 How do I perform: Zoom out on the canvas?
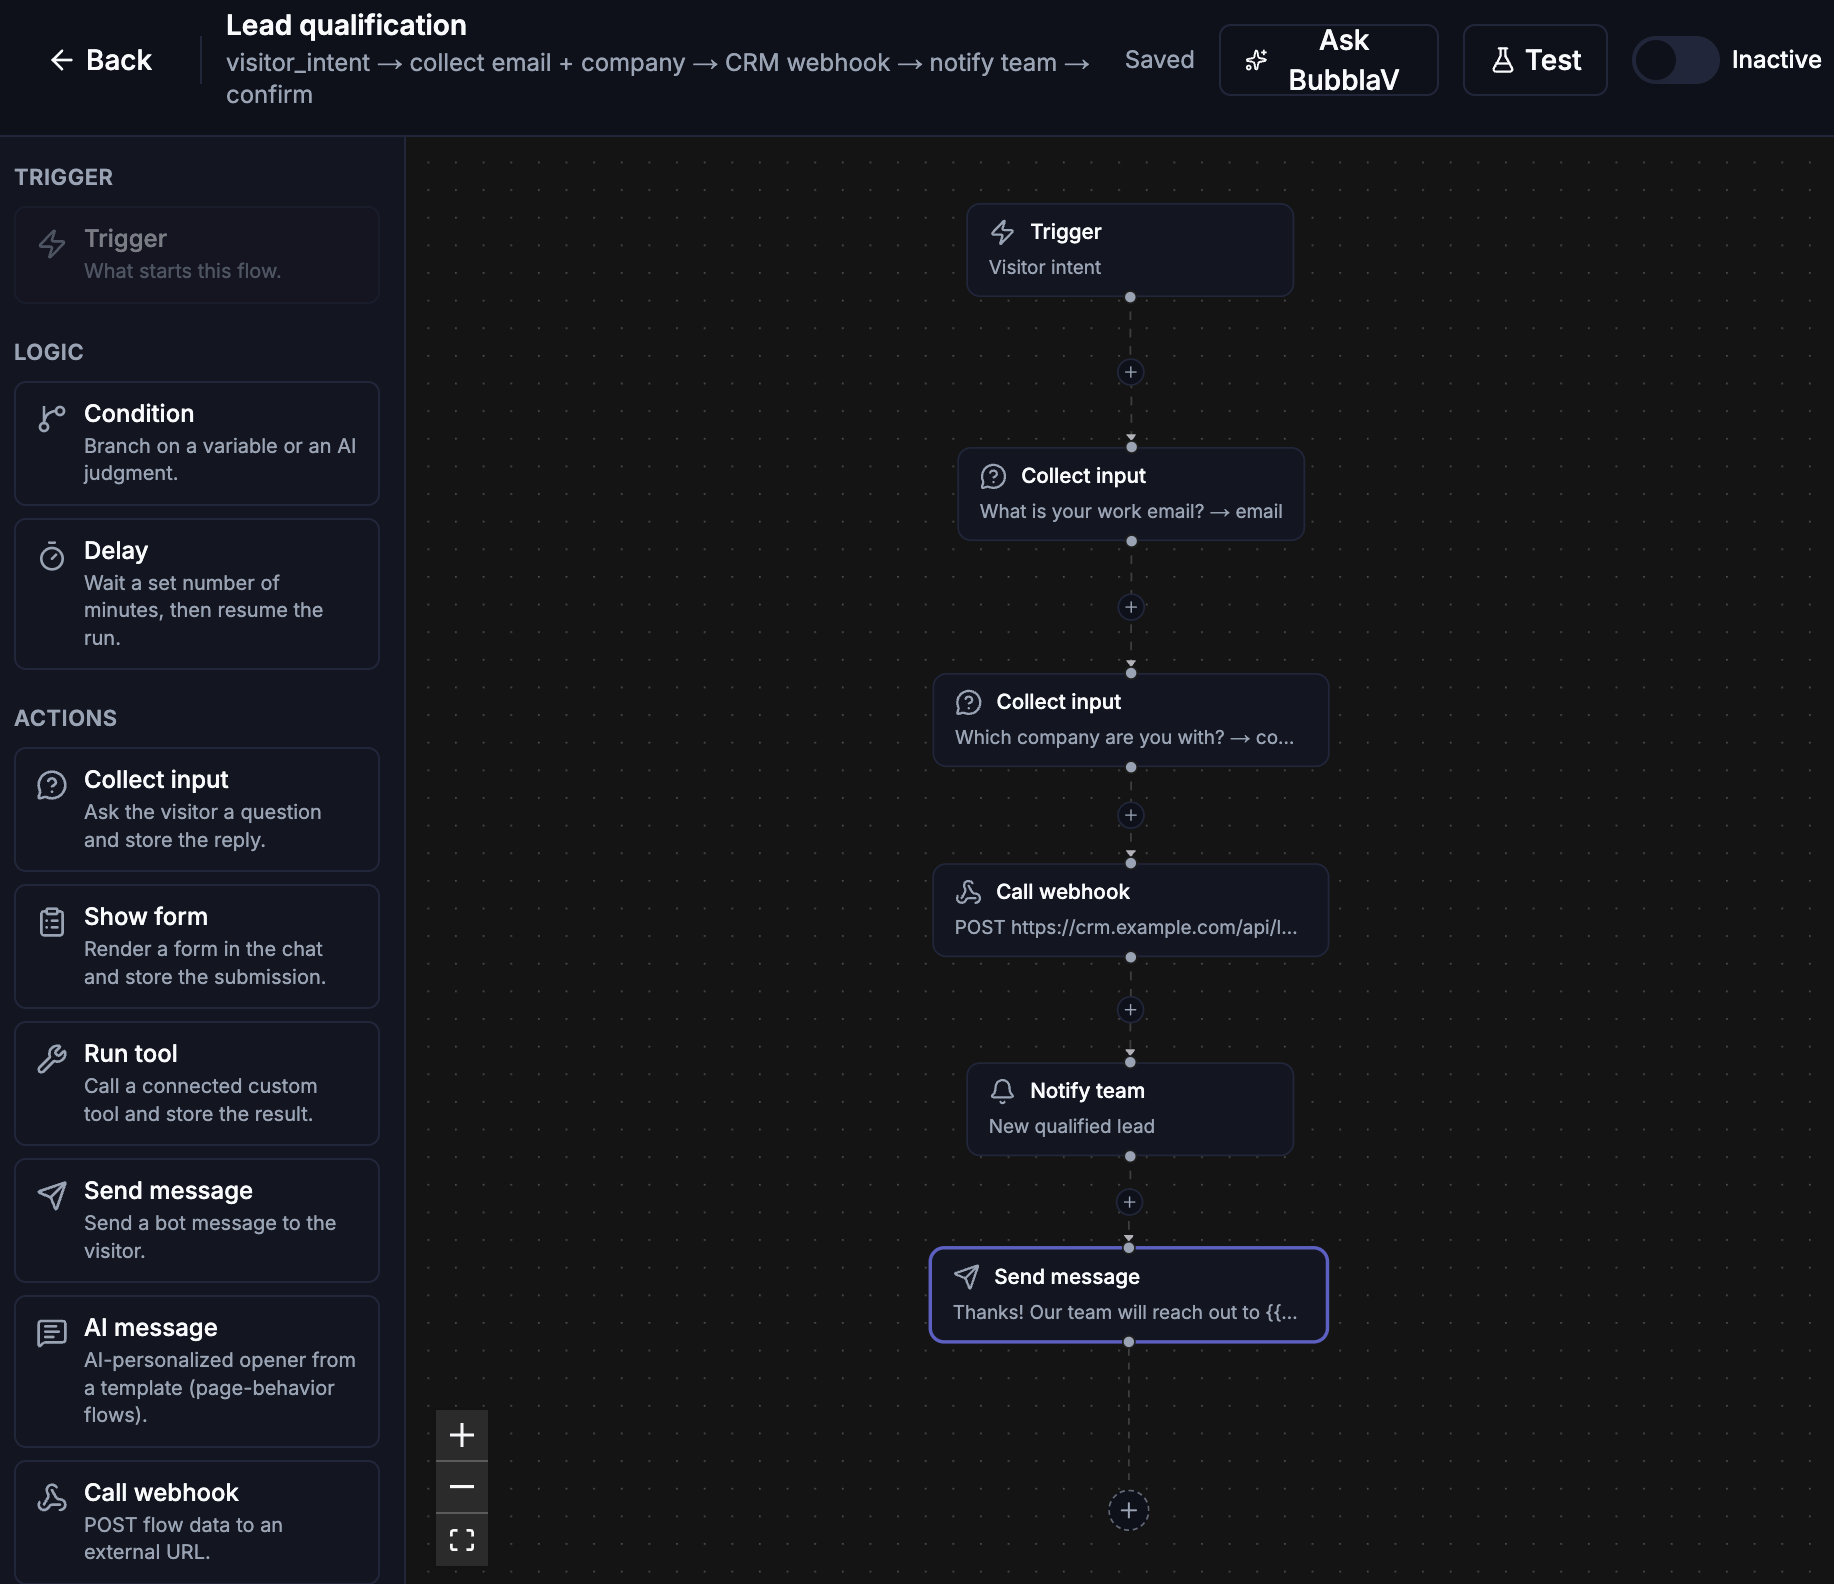(x=462, y=1487)
